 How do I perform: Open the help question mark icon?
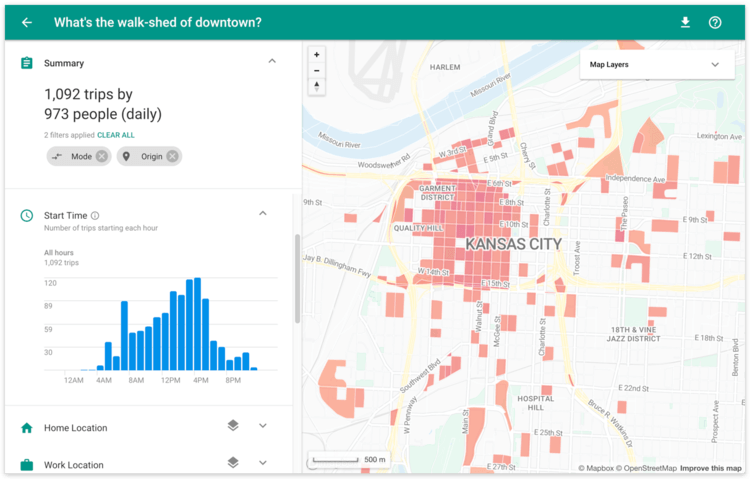715,23
